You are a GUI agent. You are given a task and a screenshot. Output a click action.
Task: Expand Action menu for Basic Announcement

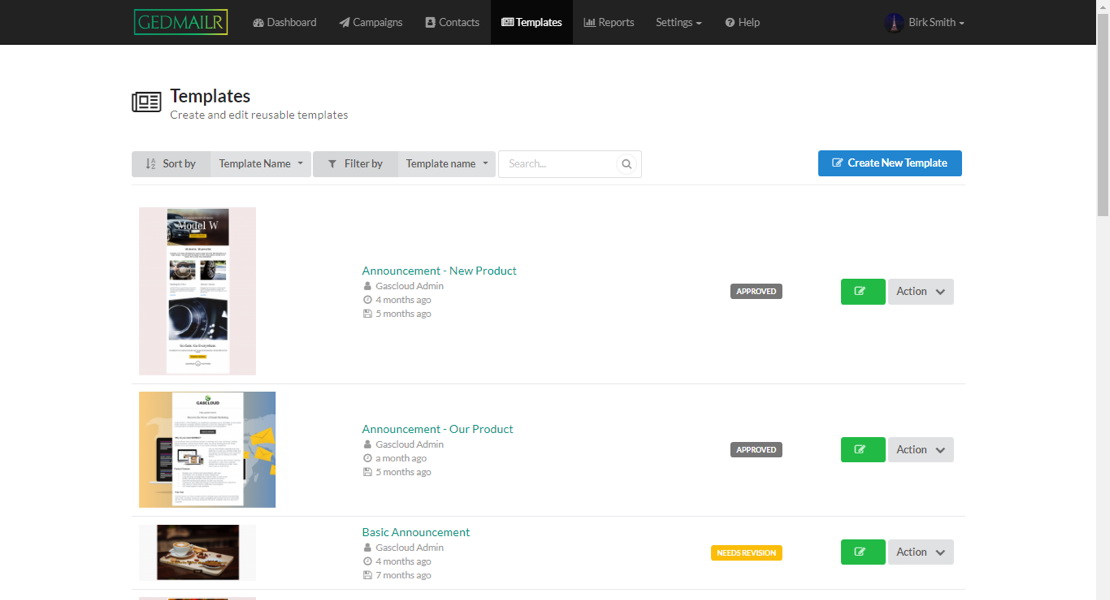920,552
